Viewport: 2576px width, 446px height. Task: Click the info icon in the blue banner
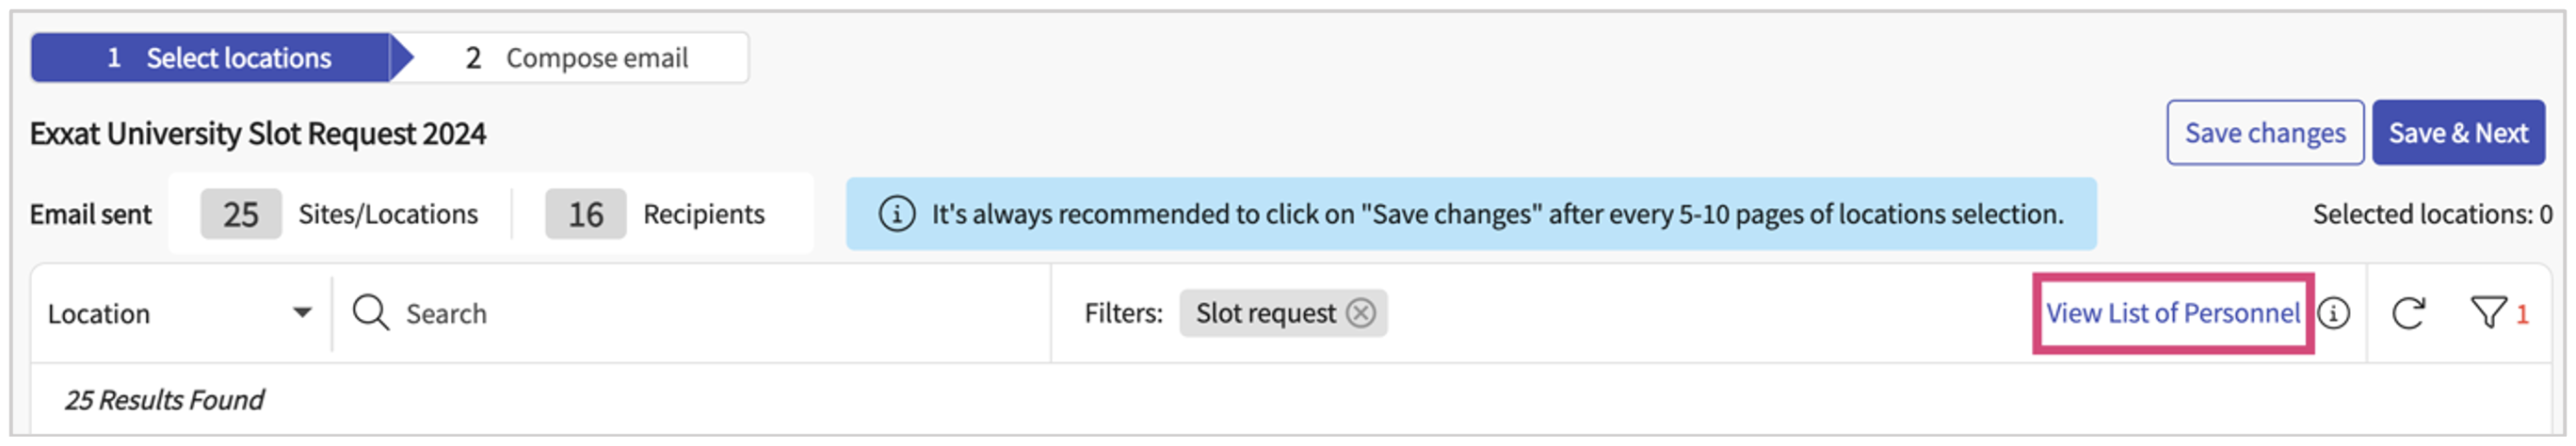coord(896,214)
